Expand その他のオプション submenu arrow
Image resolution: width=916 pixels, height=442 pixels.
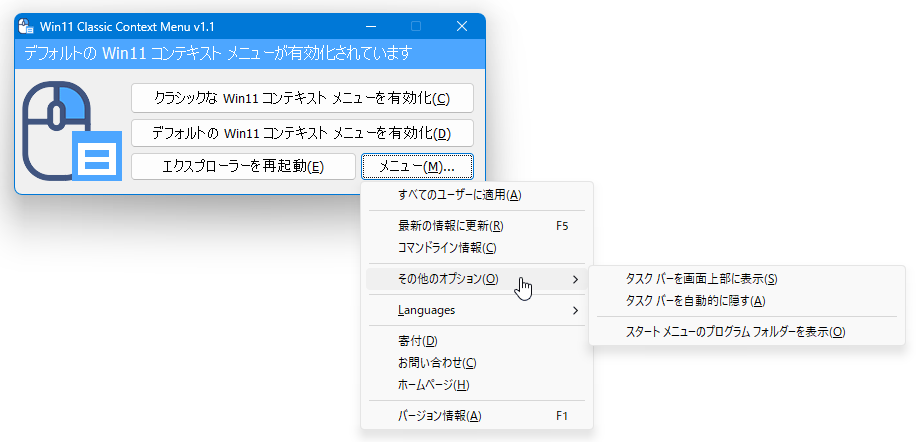tap(576, 280)
